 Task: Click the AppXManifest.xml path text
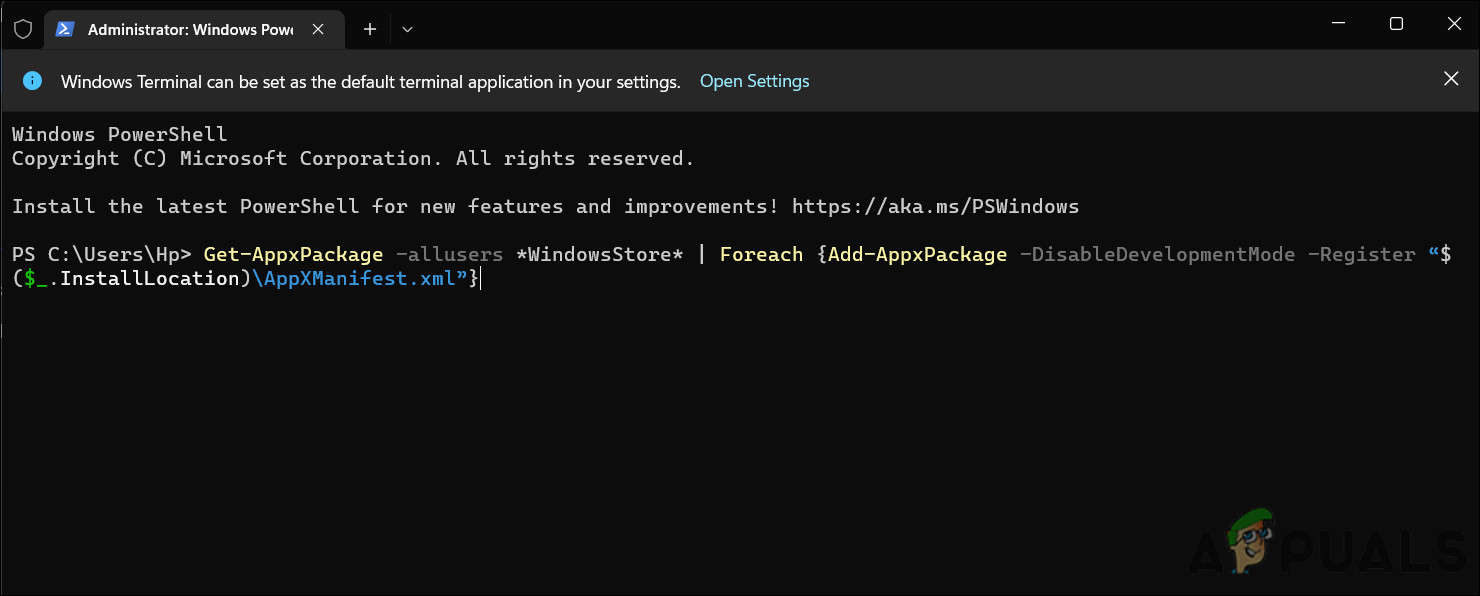pyautogui.click(x=355, y=278)
